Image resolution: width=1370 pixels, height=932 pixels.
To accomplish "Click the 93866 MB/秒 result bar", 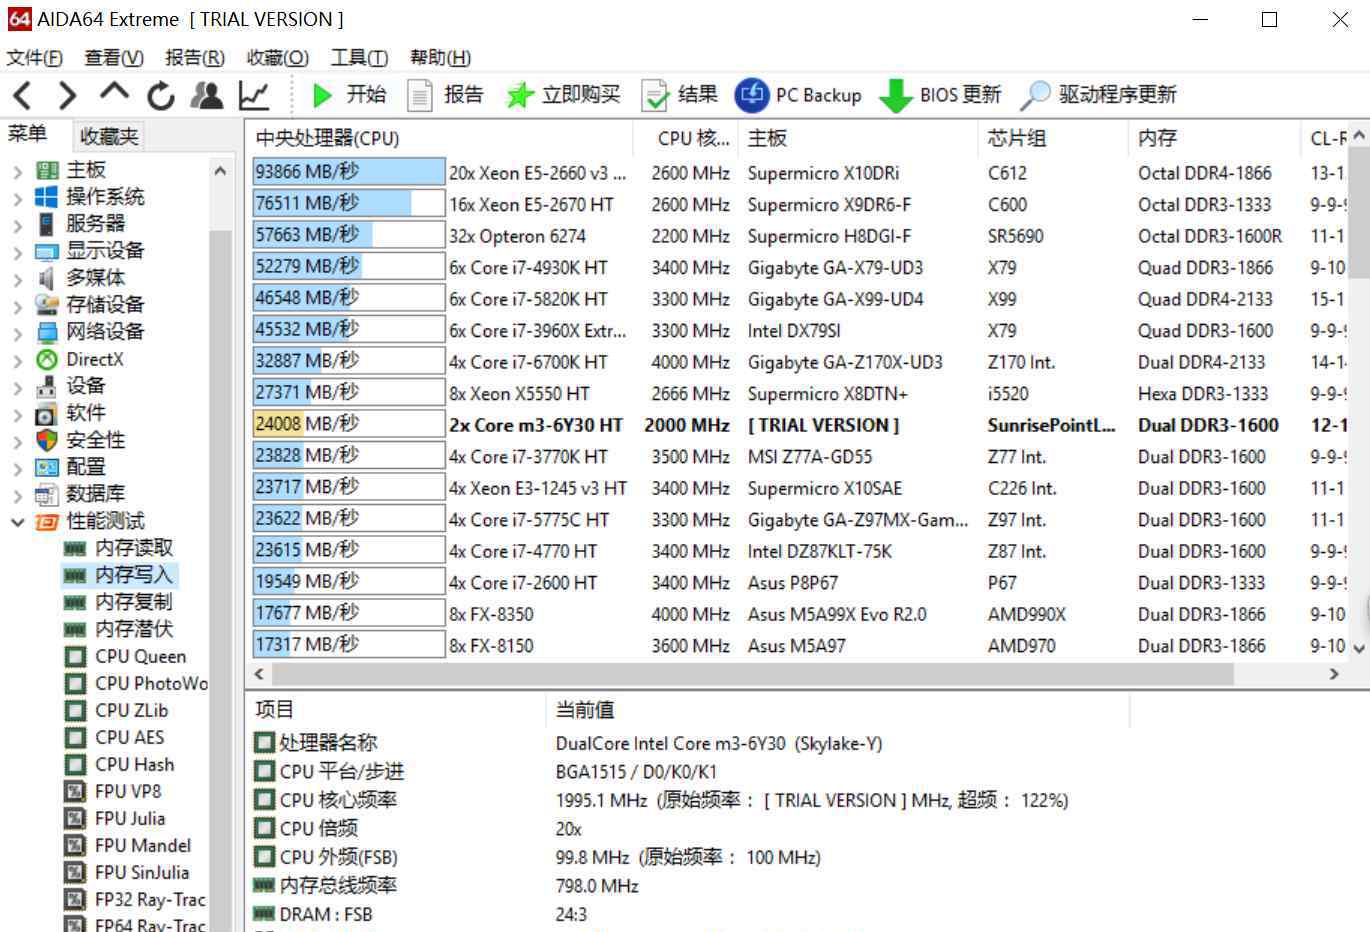I will [348, 172].
